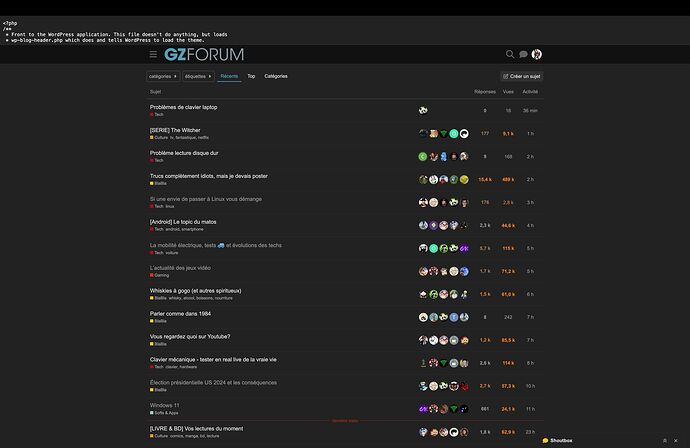The height and width of the screenshot is (448, 690).
Task: Open the [SERIE] The Witcher topic
Action: [x=175, y=130]
